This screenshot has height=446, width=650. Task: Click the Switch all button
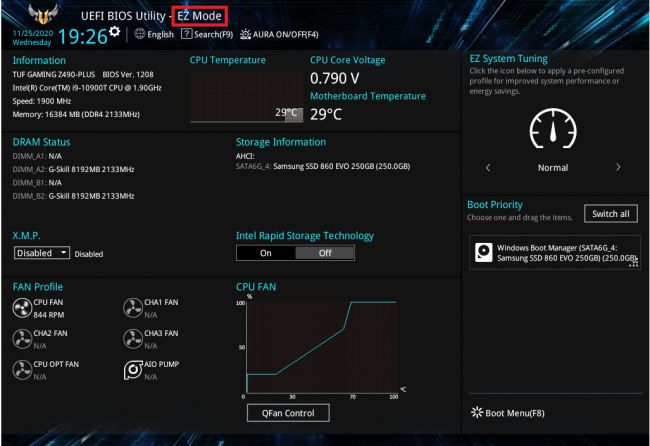(611, 214)
